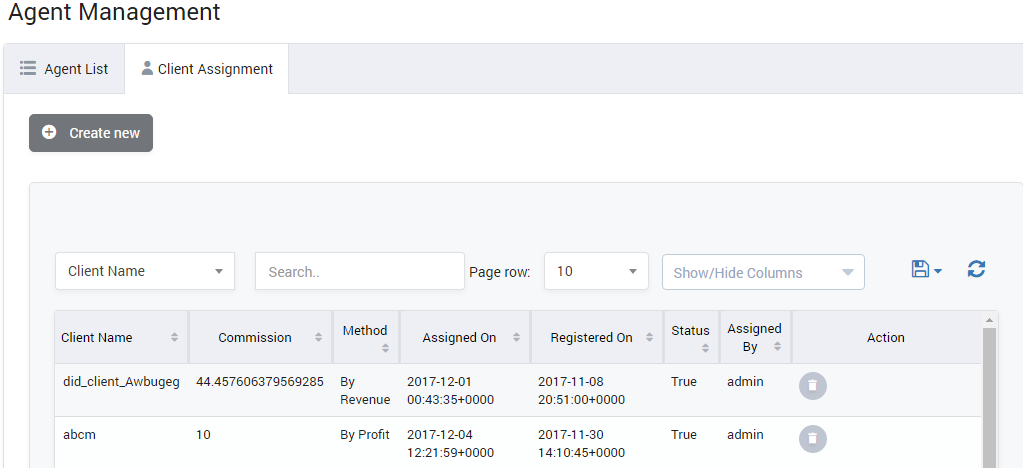1023x468 pixels.
Task: Sort by Assigned By column arrows
Action: [x=777, y=346]
